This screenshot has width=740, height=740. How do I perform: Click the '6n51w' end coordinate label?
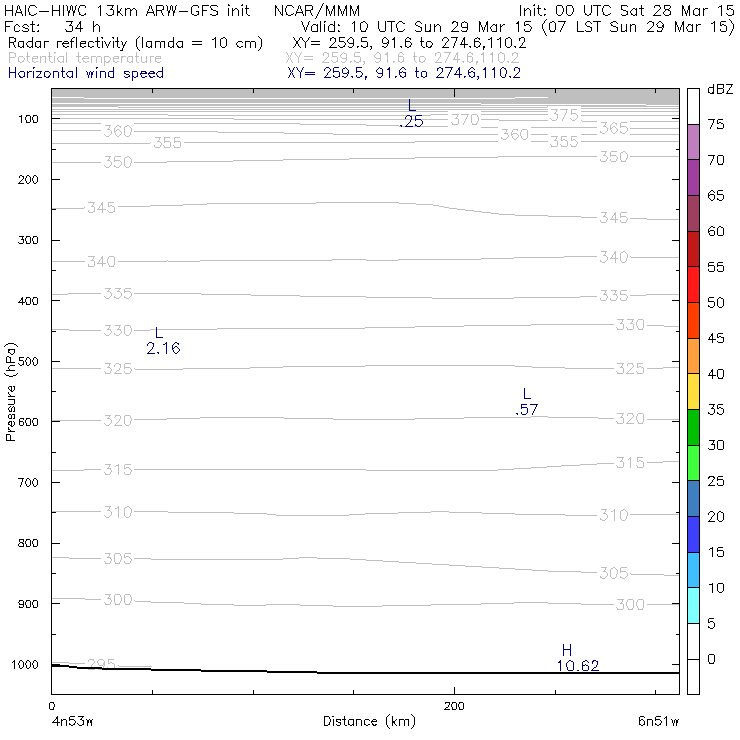click(x=658, y=722)
